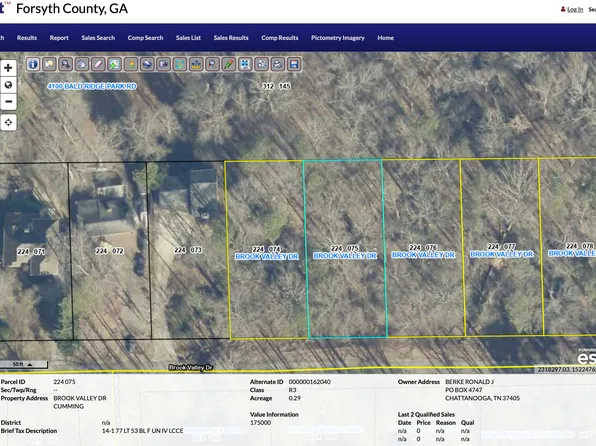Image resolution: width=596 pixels, height=446 pixels.
Task: Zoom in with the plus button
Action: (x=8, y=68)
